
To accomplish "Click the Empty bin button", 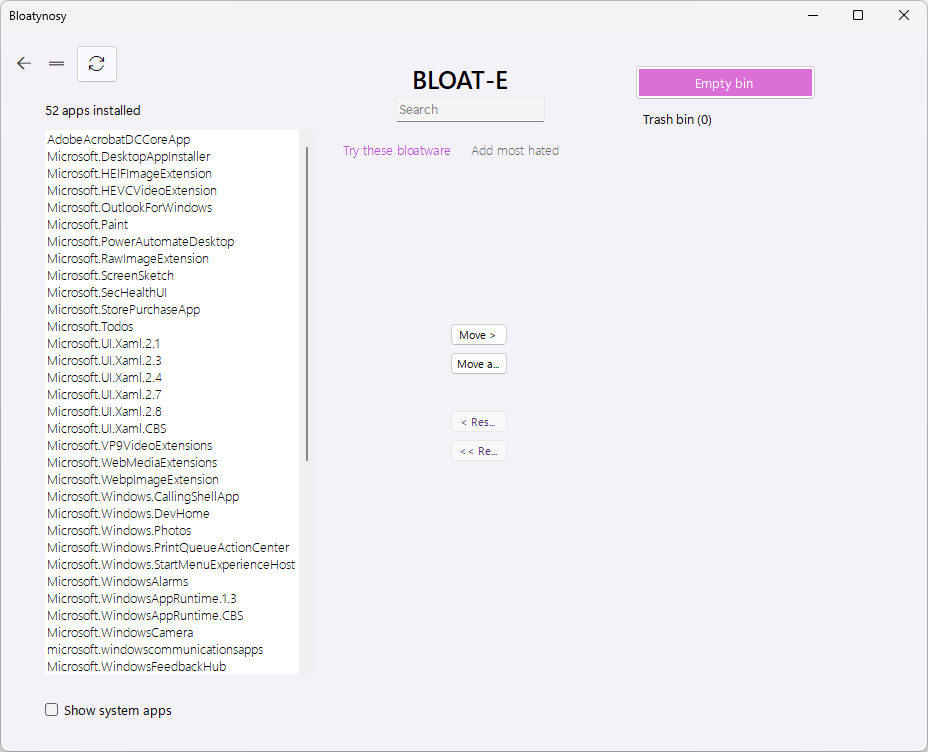I will (725, 83).
